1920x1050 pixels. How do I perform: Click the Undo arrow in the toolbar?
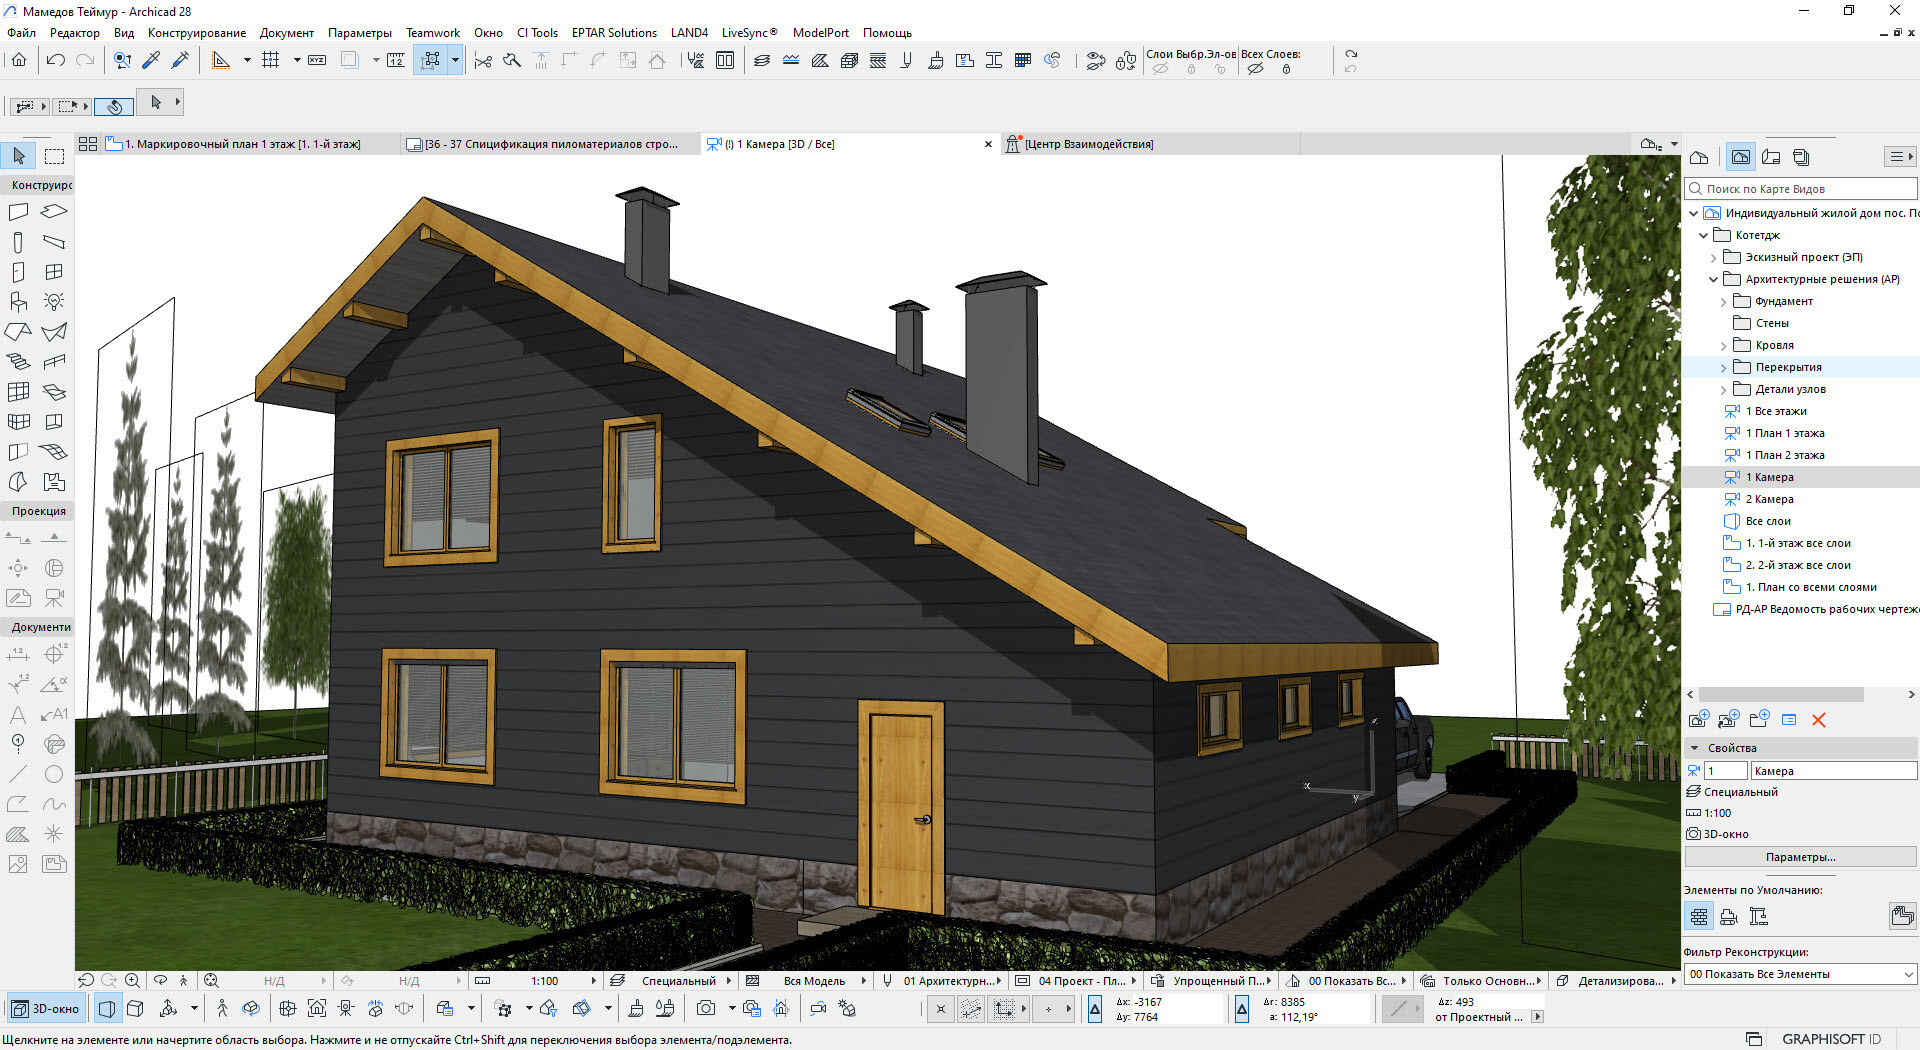click(x=56, y=61)
